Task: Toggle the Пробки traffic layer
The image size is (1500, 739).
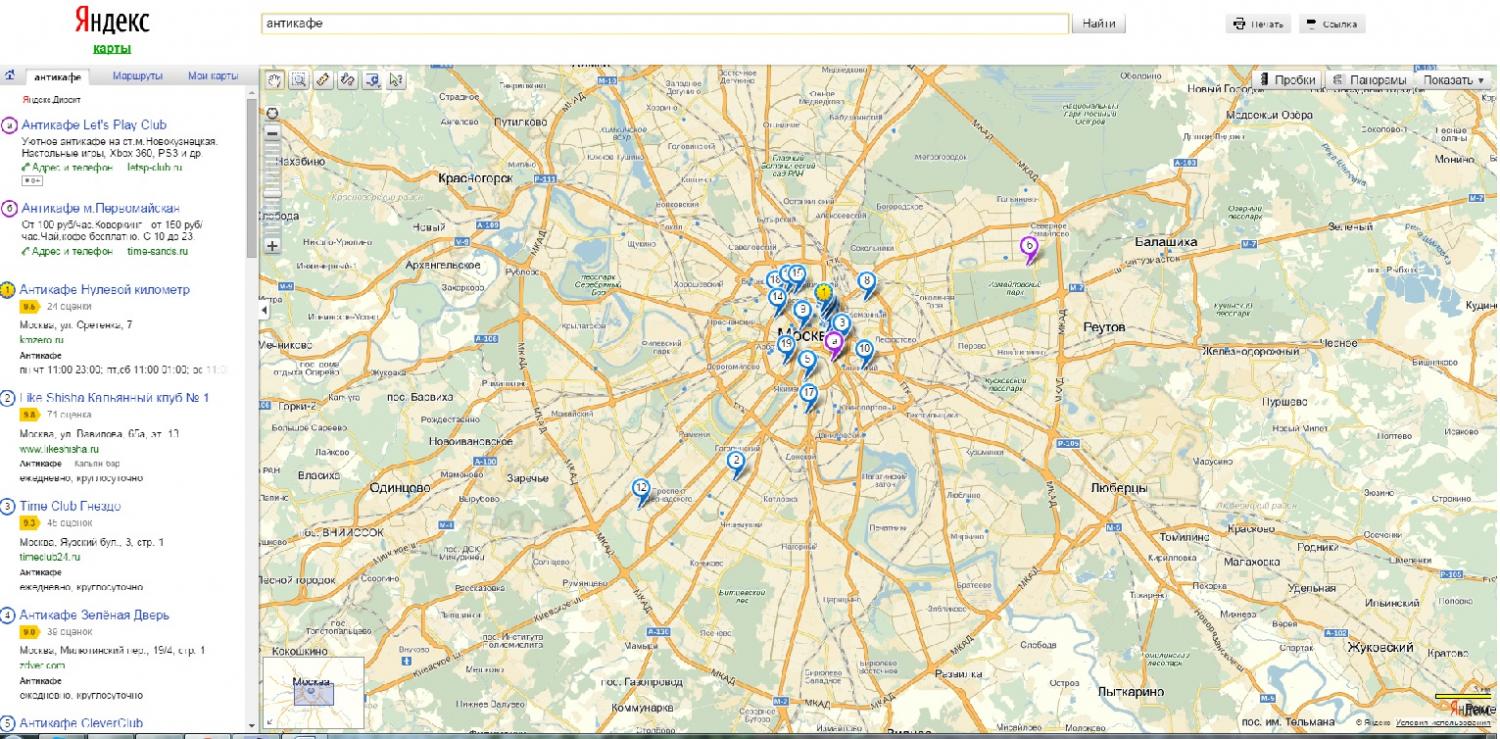Action: pos(1288,80)
